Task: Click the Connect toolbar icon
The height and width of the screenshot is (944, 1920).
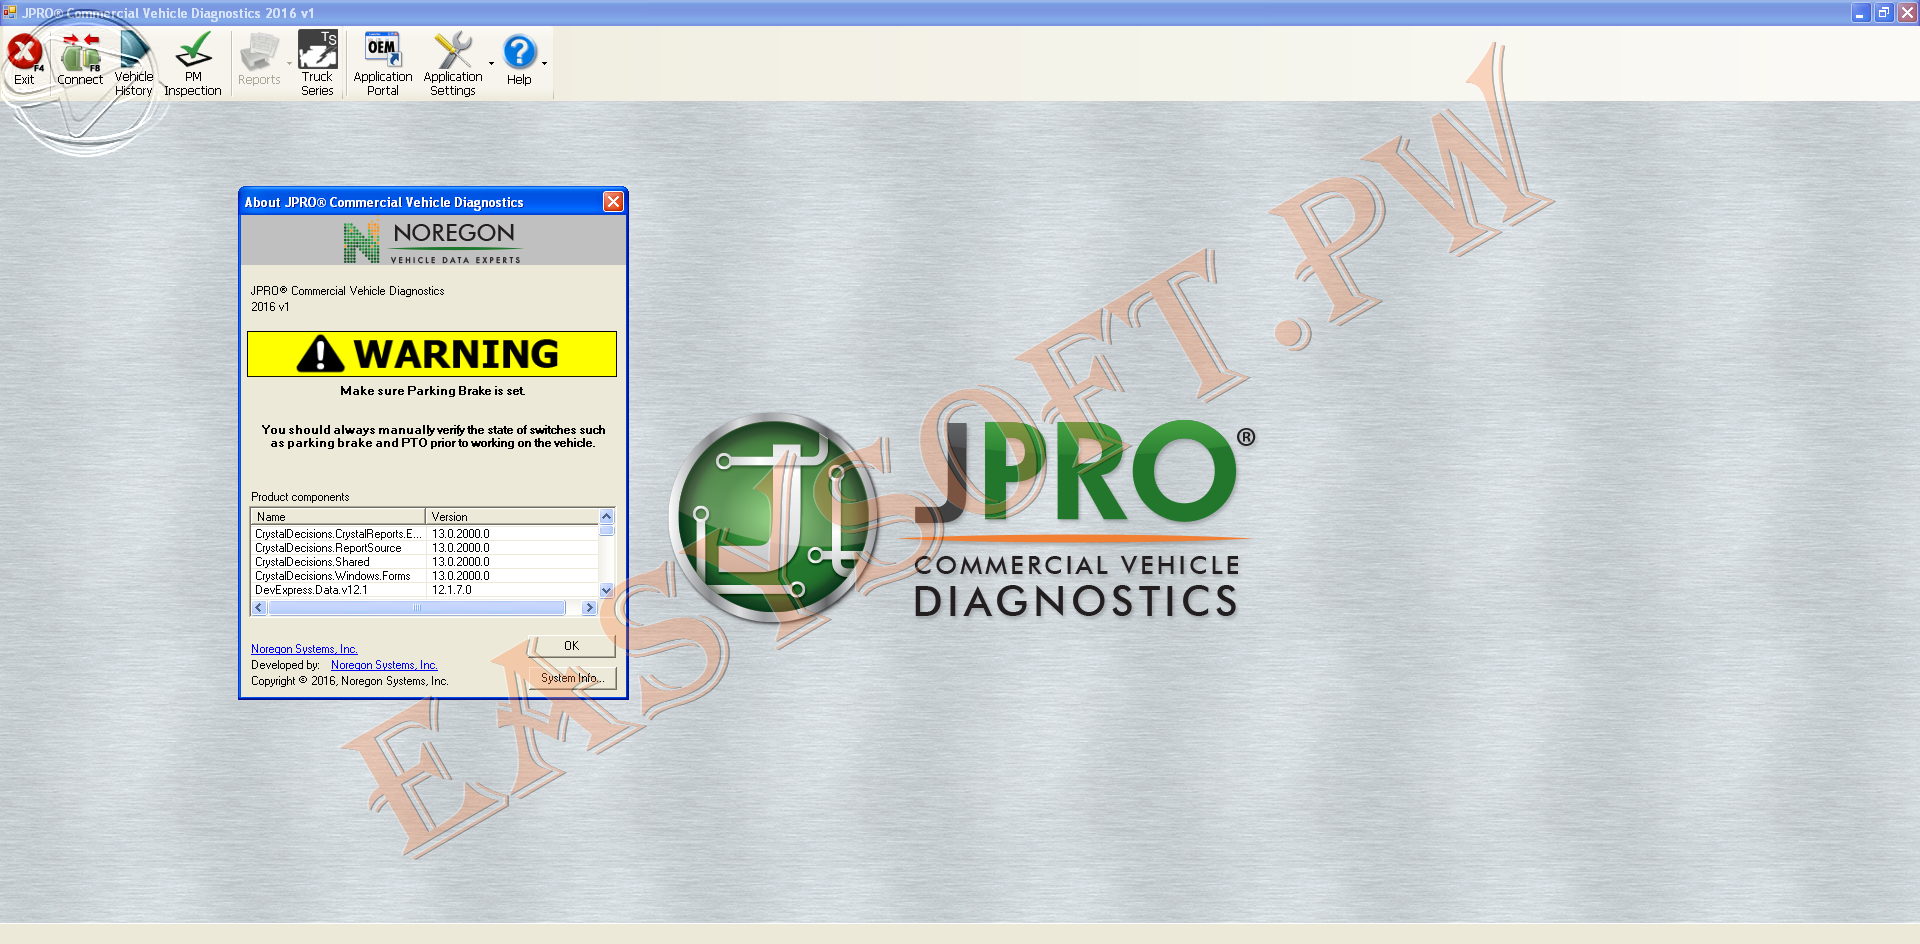Action: point(80,60)
